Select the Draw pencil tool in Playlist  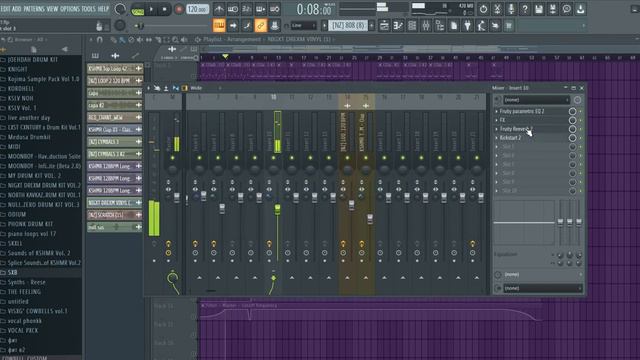click(113, 40)
